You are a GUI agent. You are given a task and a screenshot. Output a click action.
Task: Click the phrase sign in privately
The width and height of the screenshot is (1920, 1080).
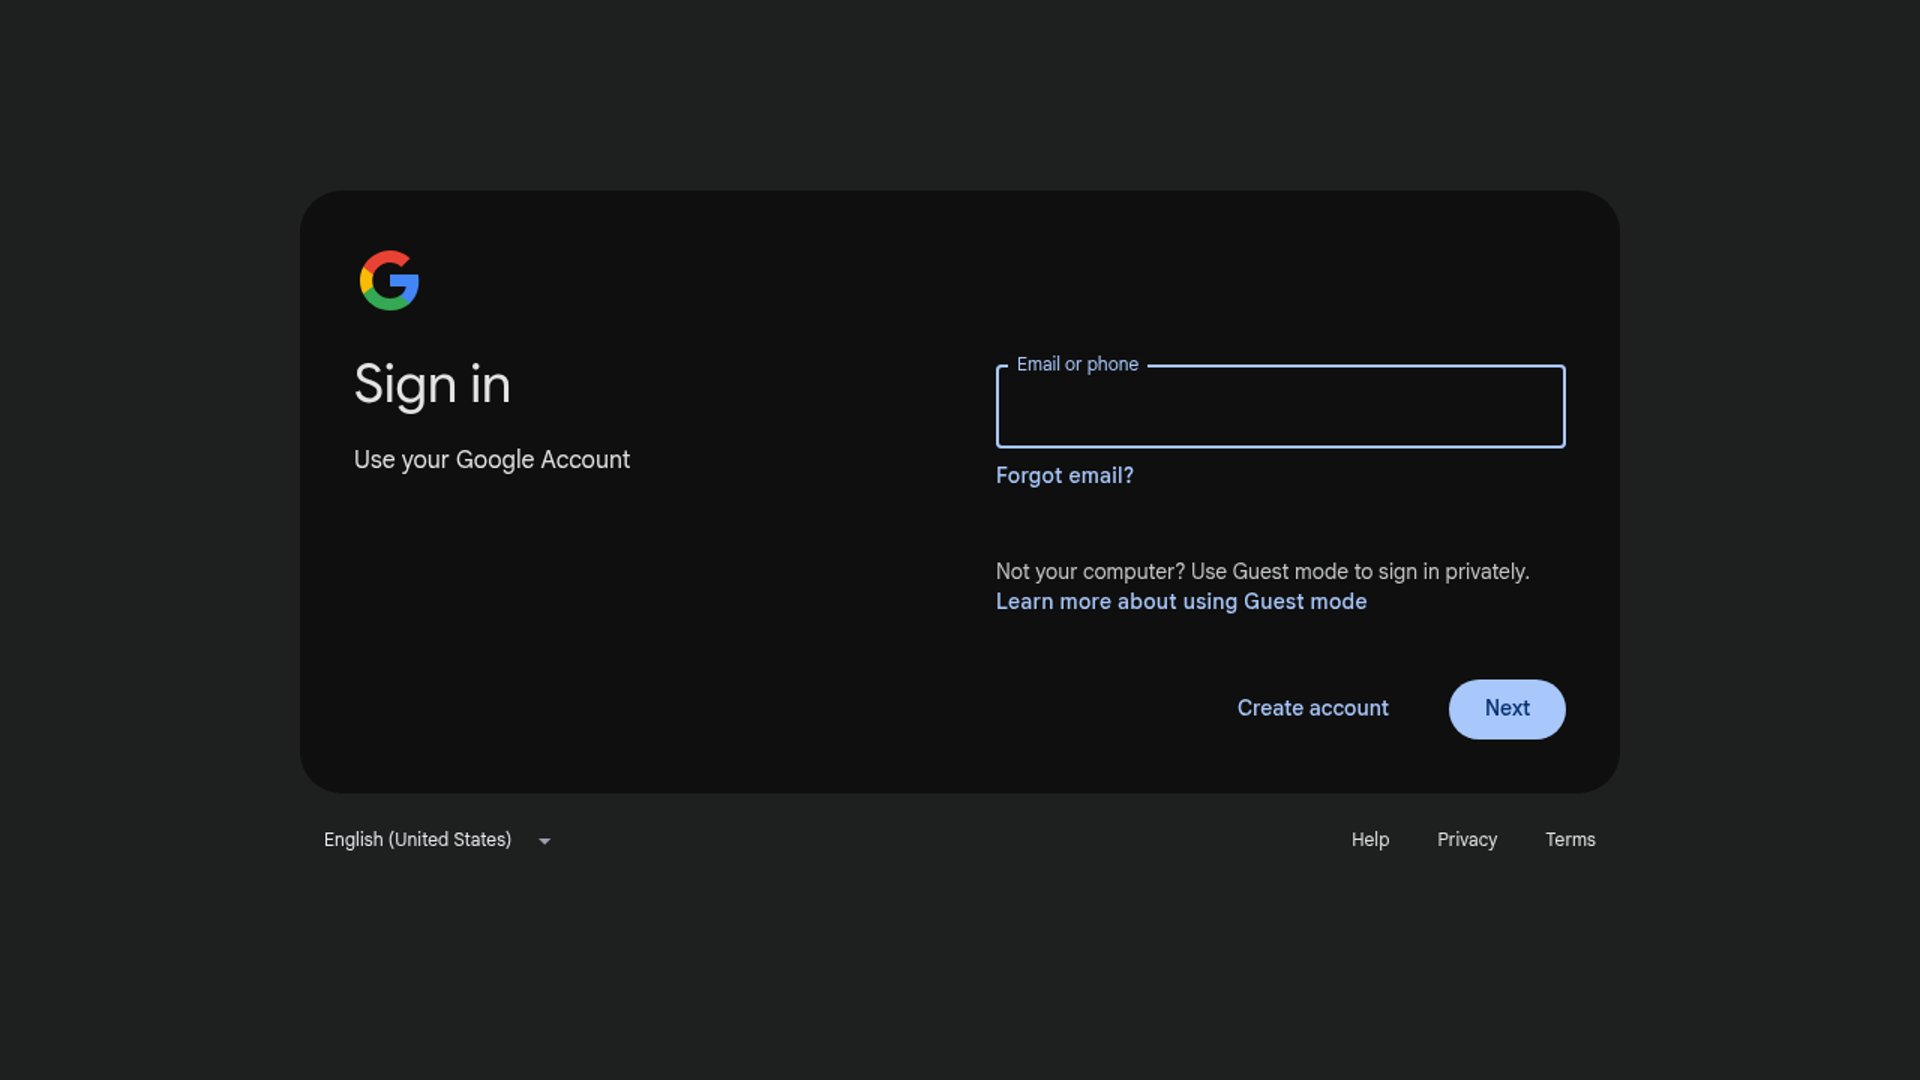(1453, 572)
